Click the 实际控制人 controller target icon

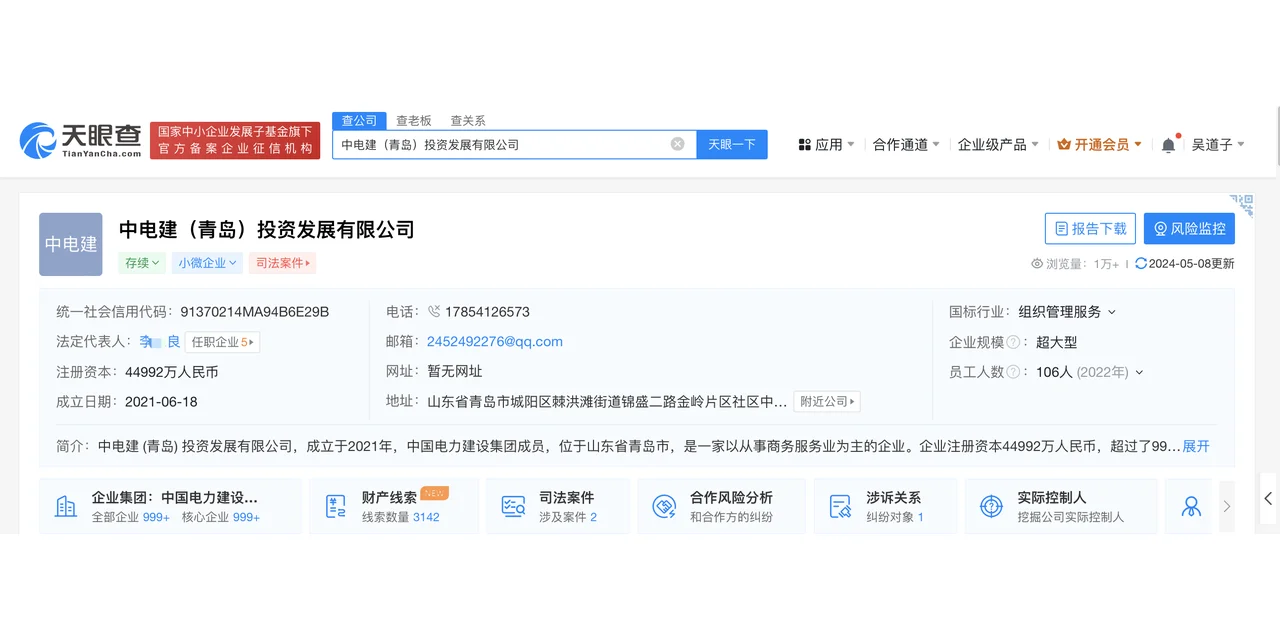[991, 505]
